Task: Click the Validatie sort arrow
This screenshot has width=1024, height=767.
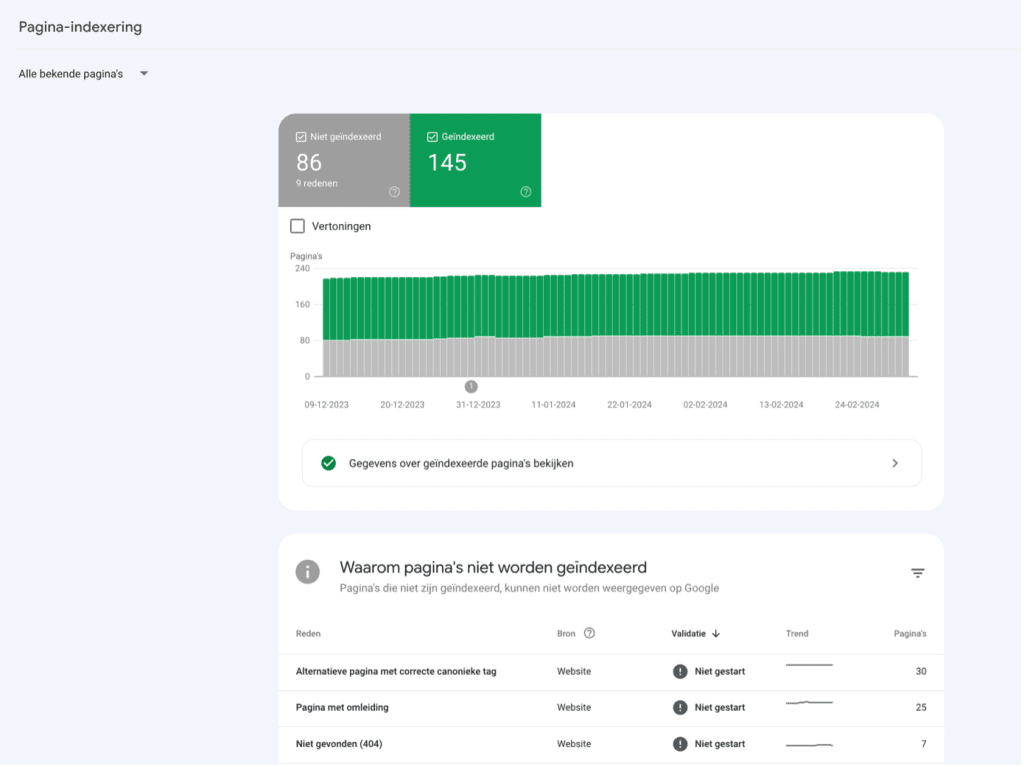Action: pyautogui.click(x=716, y=634)
